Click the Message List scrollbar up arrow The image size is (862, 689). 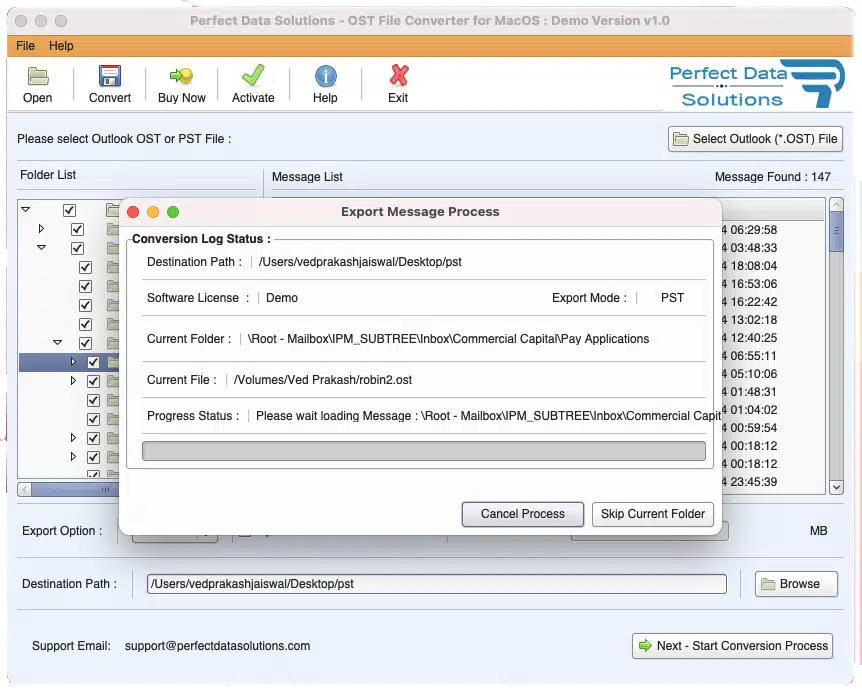[836, 205]
